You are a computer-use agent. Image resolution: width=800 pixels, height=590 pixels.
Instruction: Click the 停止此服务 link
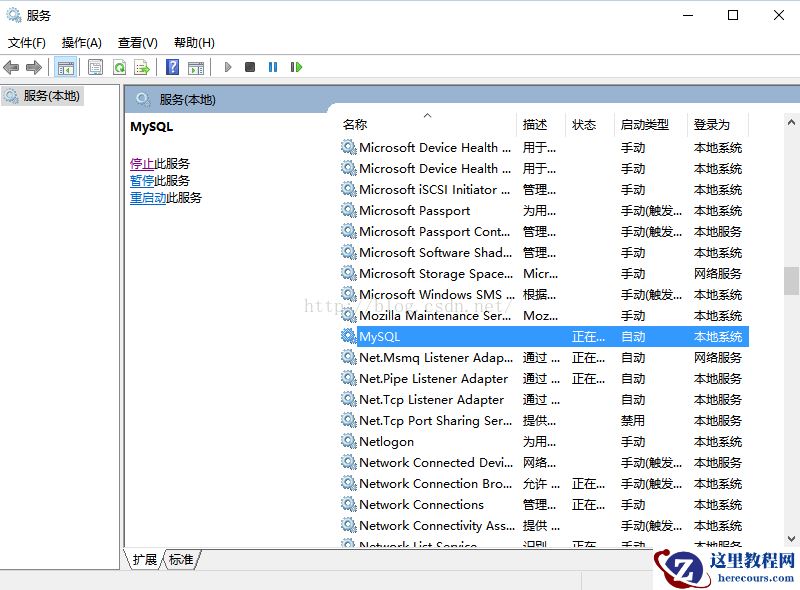[145, 163]
